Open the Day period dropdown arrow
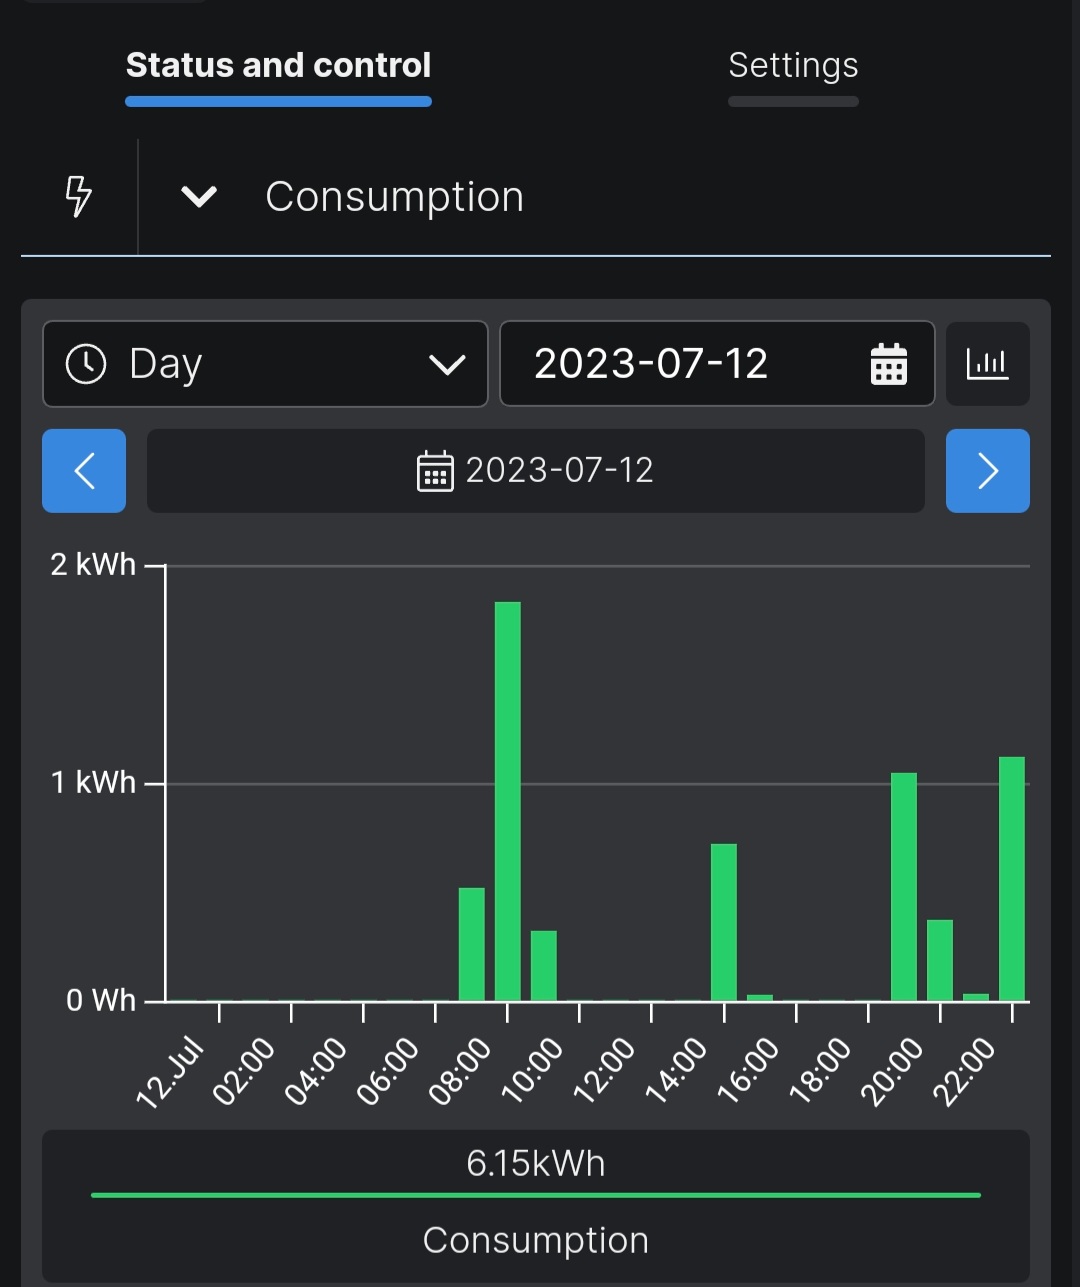Screen dimensions: 1080x1287 [446, 364]
